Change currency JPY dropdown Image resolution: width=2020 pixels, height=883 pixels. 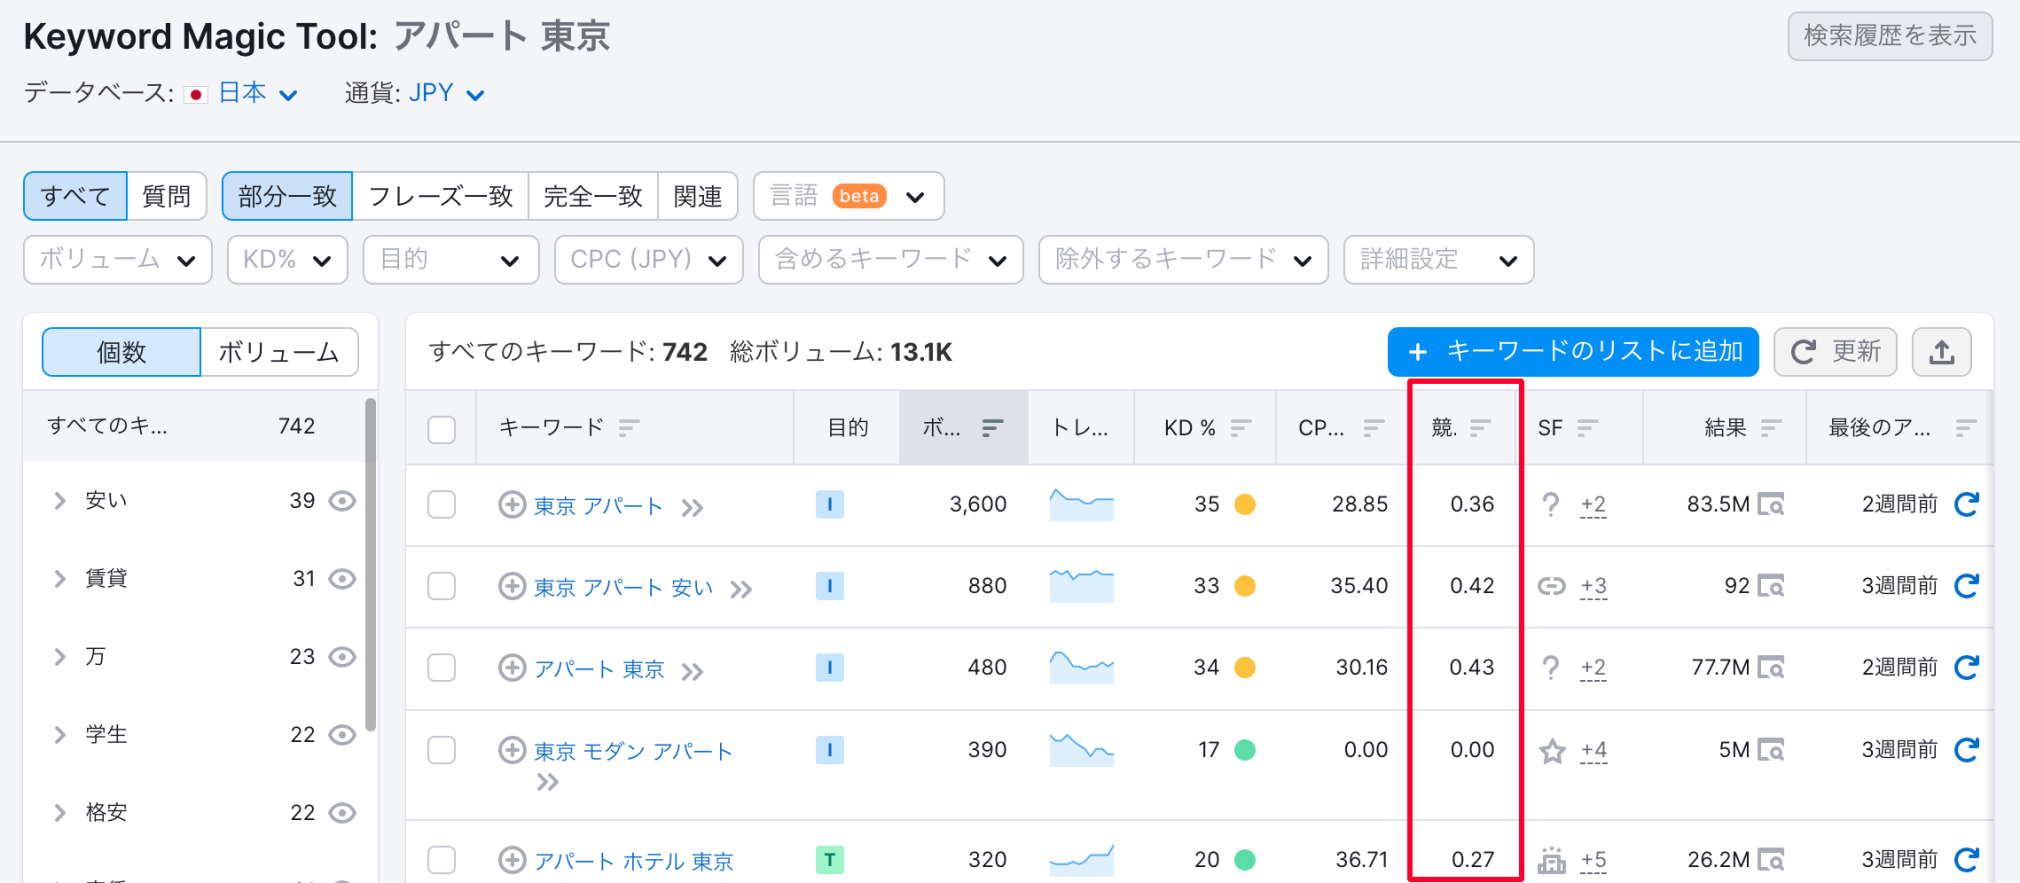point(447,93)
